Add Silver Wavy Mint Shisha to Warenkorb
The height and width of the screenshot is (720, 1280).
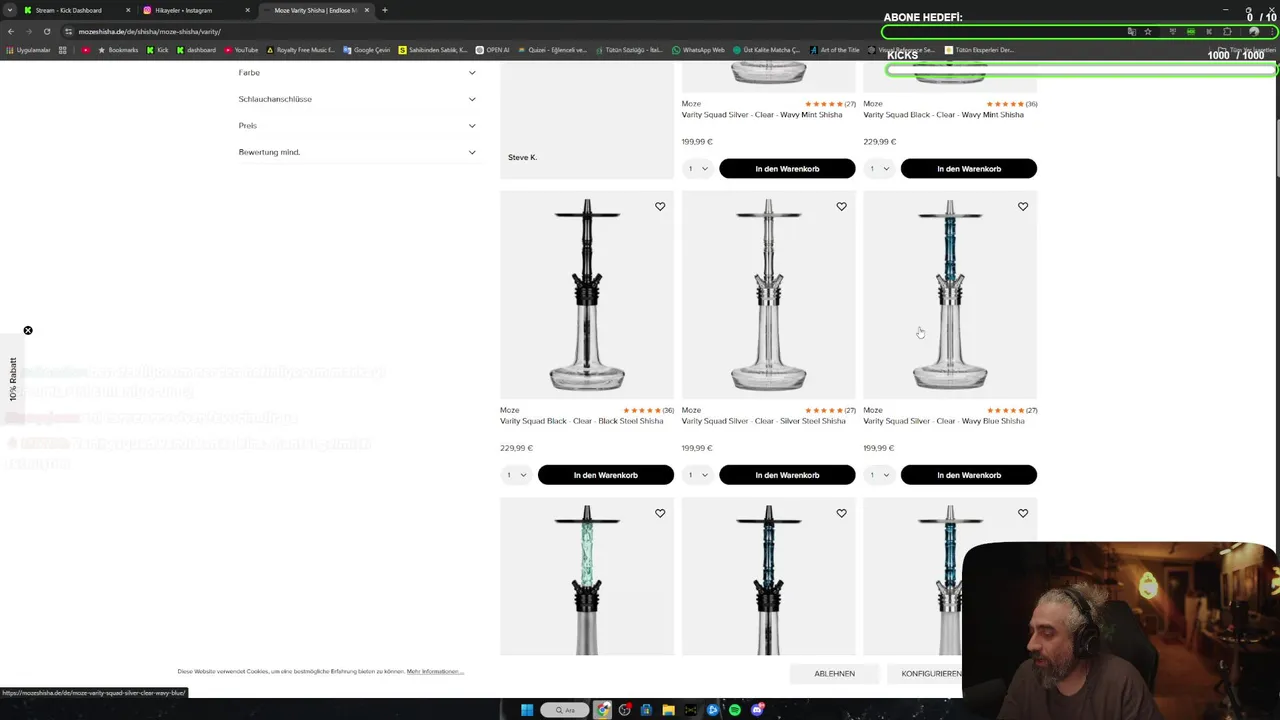787,168
